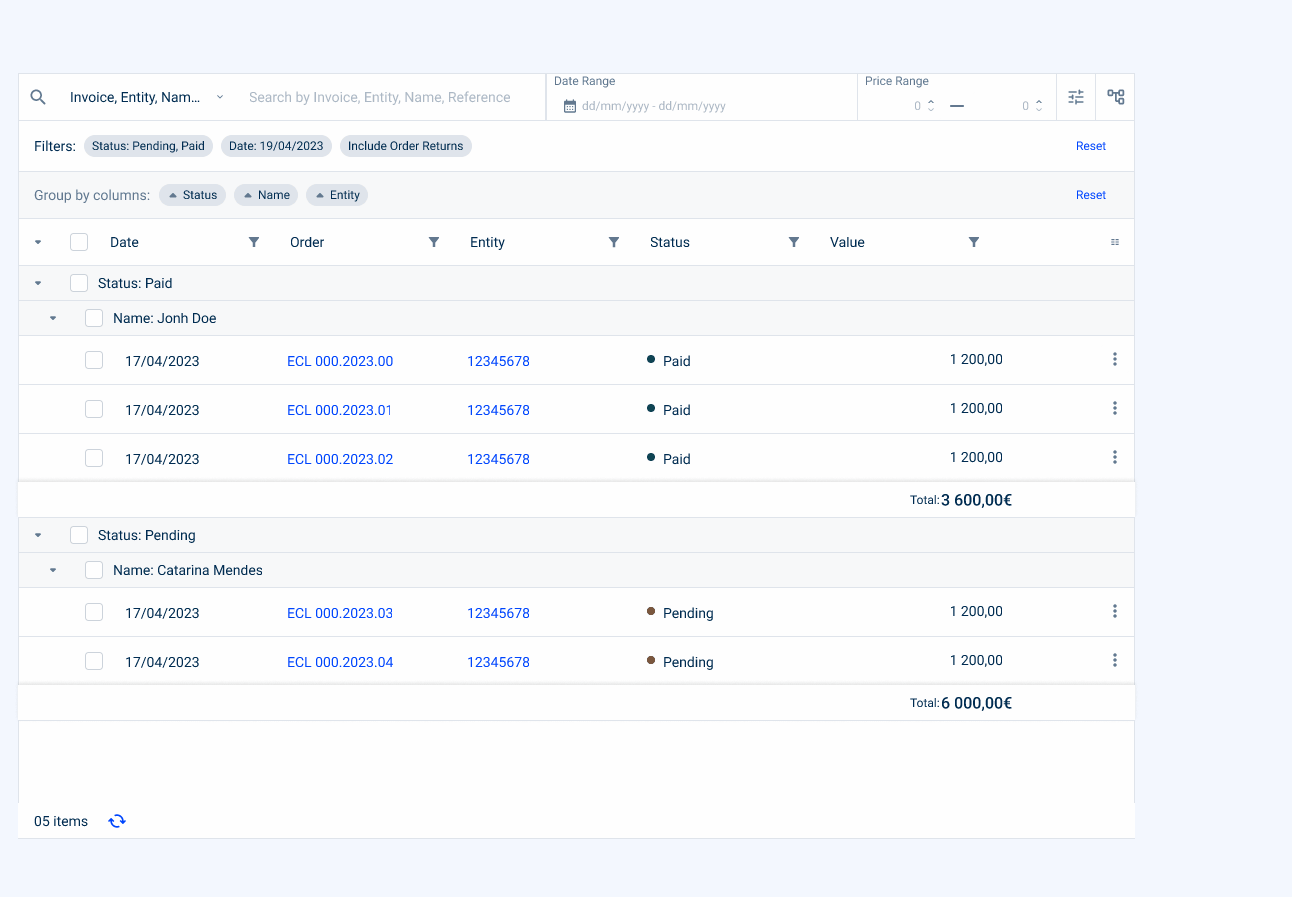The image size is (1292, 897).
Task: Check the Status: Paid group checkbox
Action: point(79,283)
